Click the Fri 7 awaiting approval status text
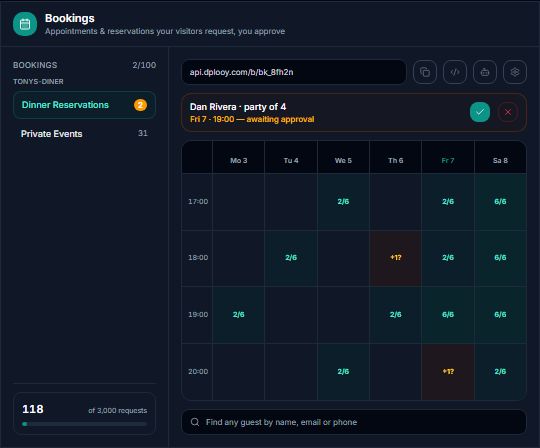 pos(252,119)
